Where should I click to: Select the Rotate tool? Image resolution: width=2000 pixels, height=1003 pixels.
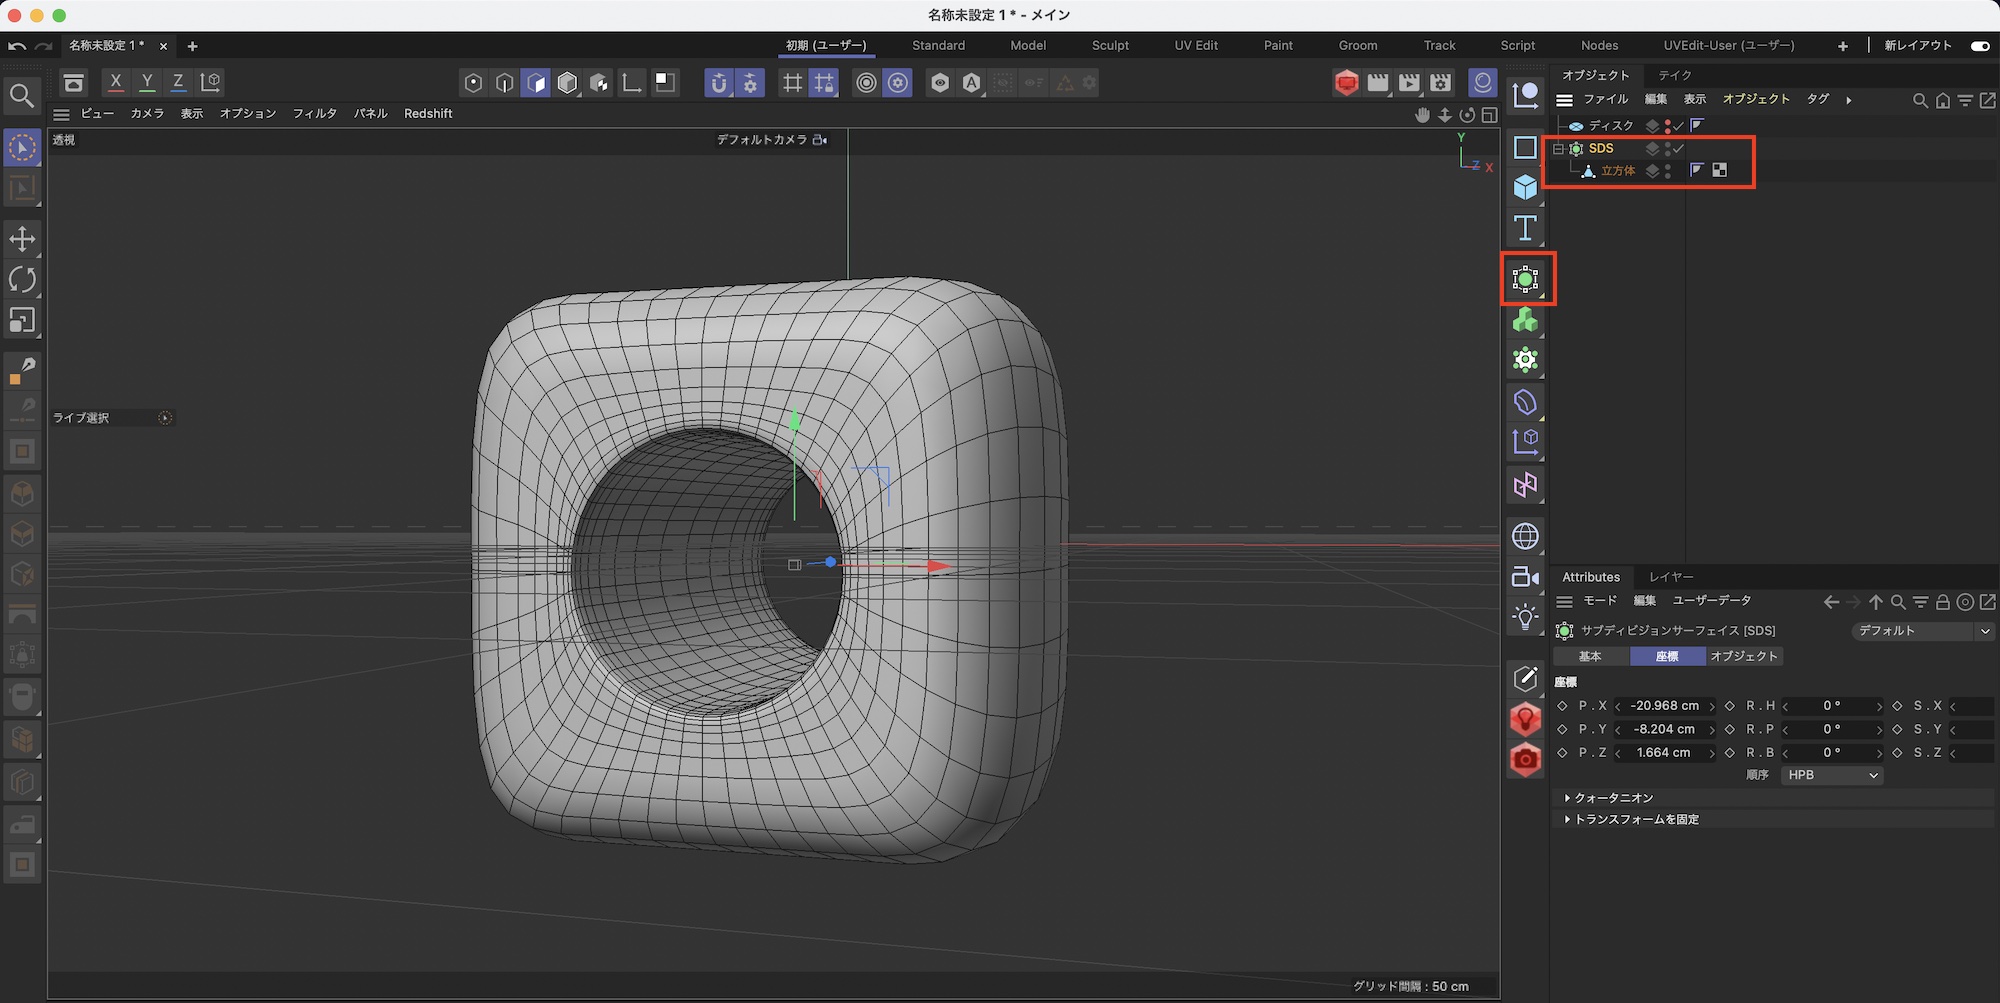coord(22,280)
